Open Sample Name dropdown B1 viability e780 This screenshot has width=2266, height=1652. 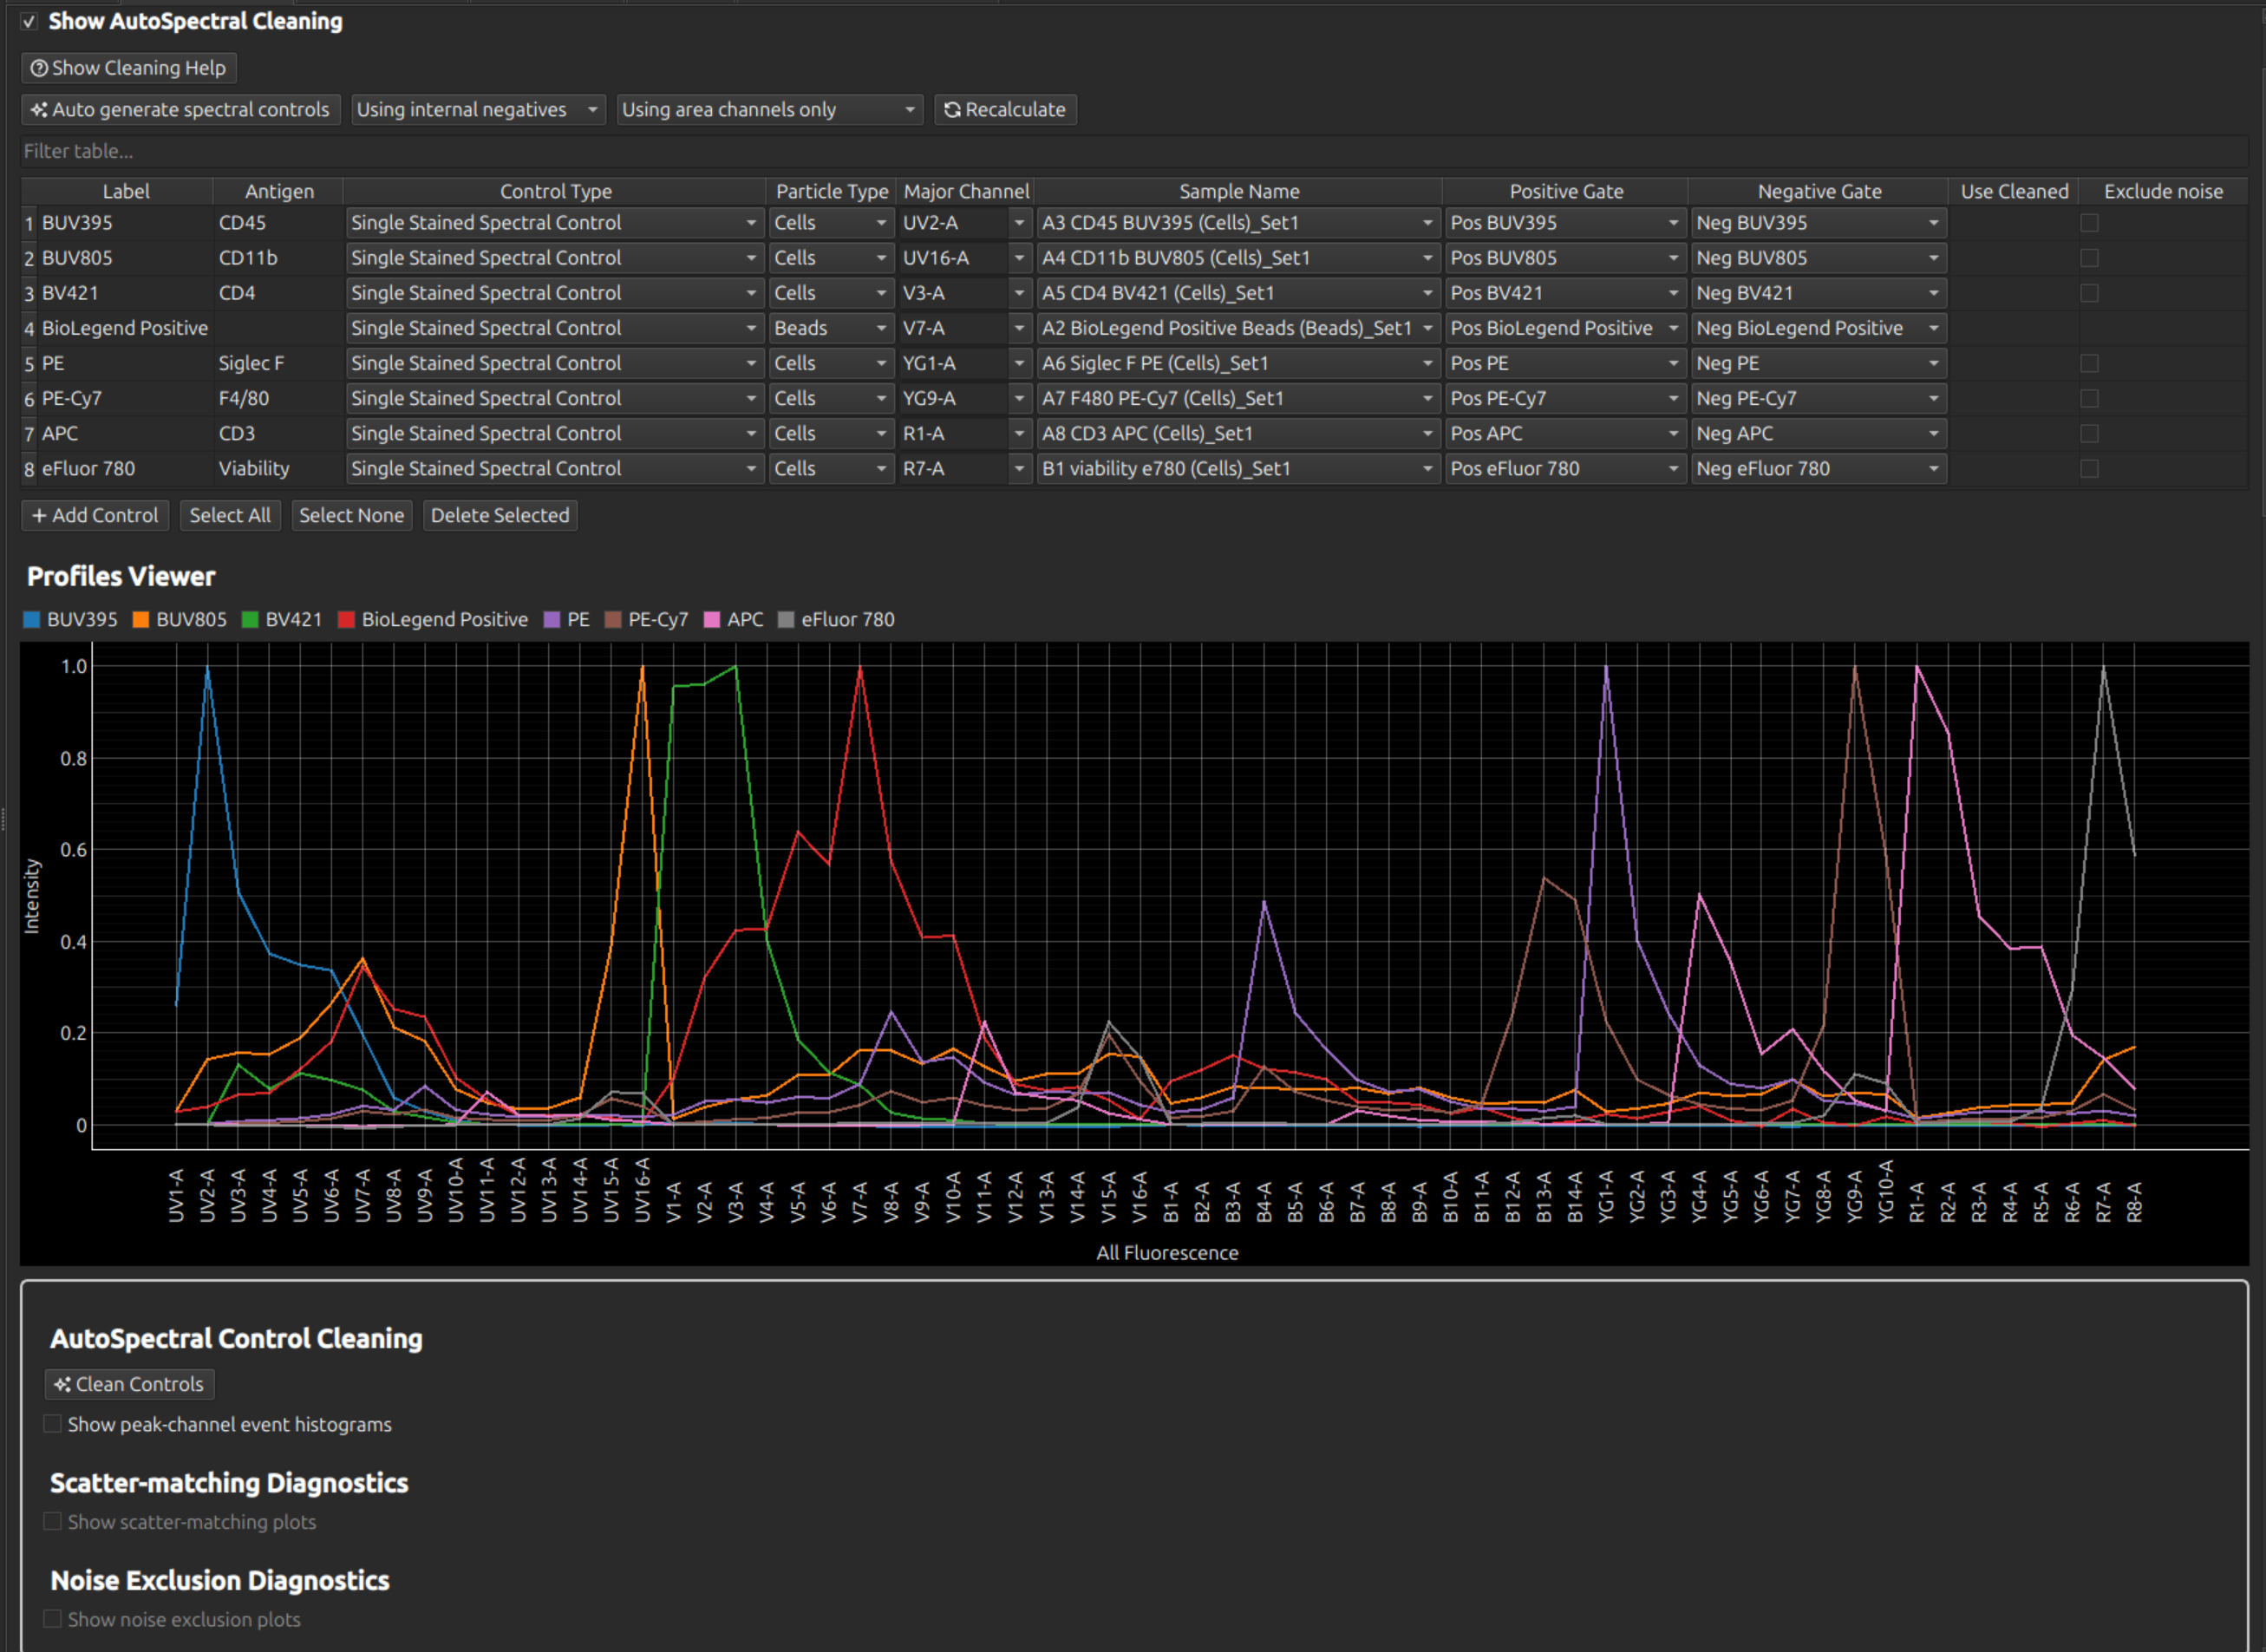(x=1238, y=468)
